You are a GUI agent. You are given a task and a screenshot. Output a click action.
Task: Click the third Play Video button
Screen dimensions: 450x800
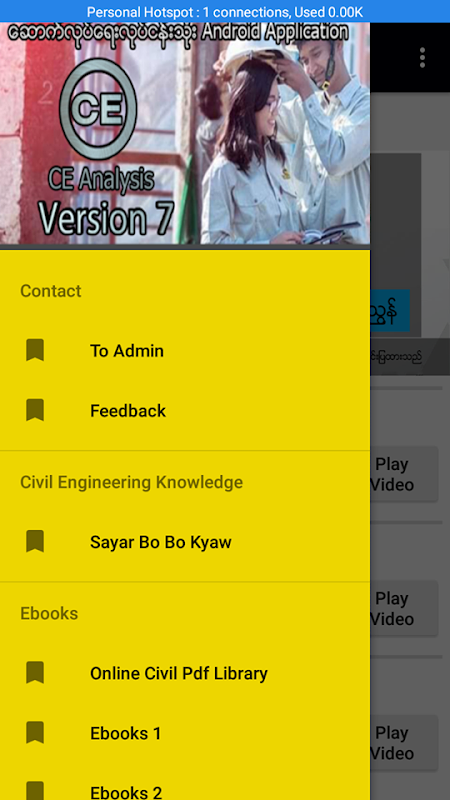[x=404, y=743]
